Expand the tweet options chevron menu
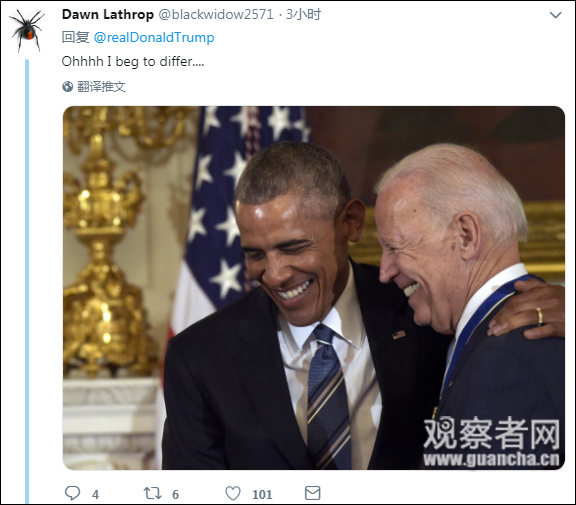This screenshot has width=576, height=505. [555, 15]
